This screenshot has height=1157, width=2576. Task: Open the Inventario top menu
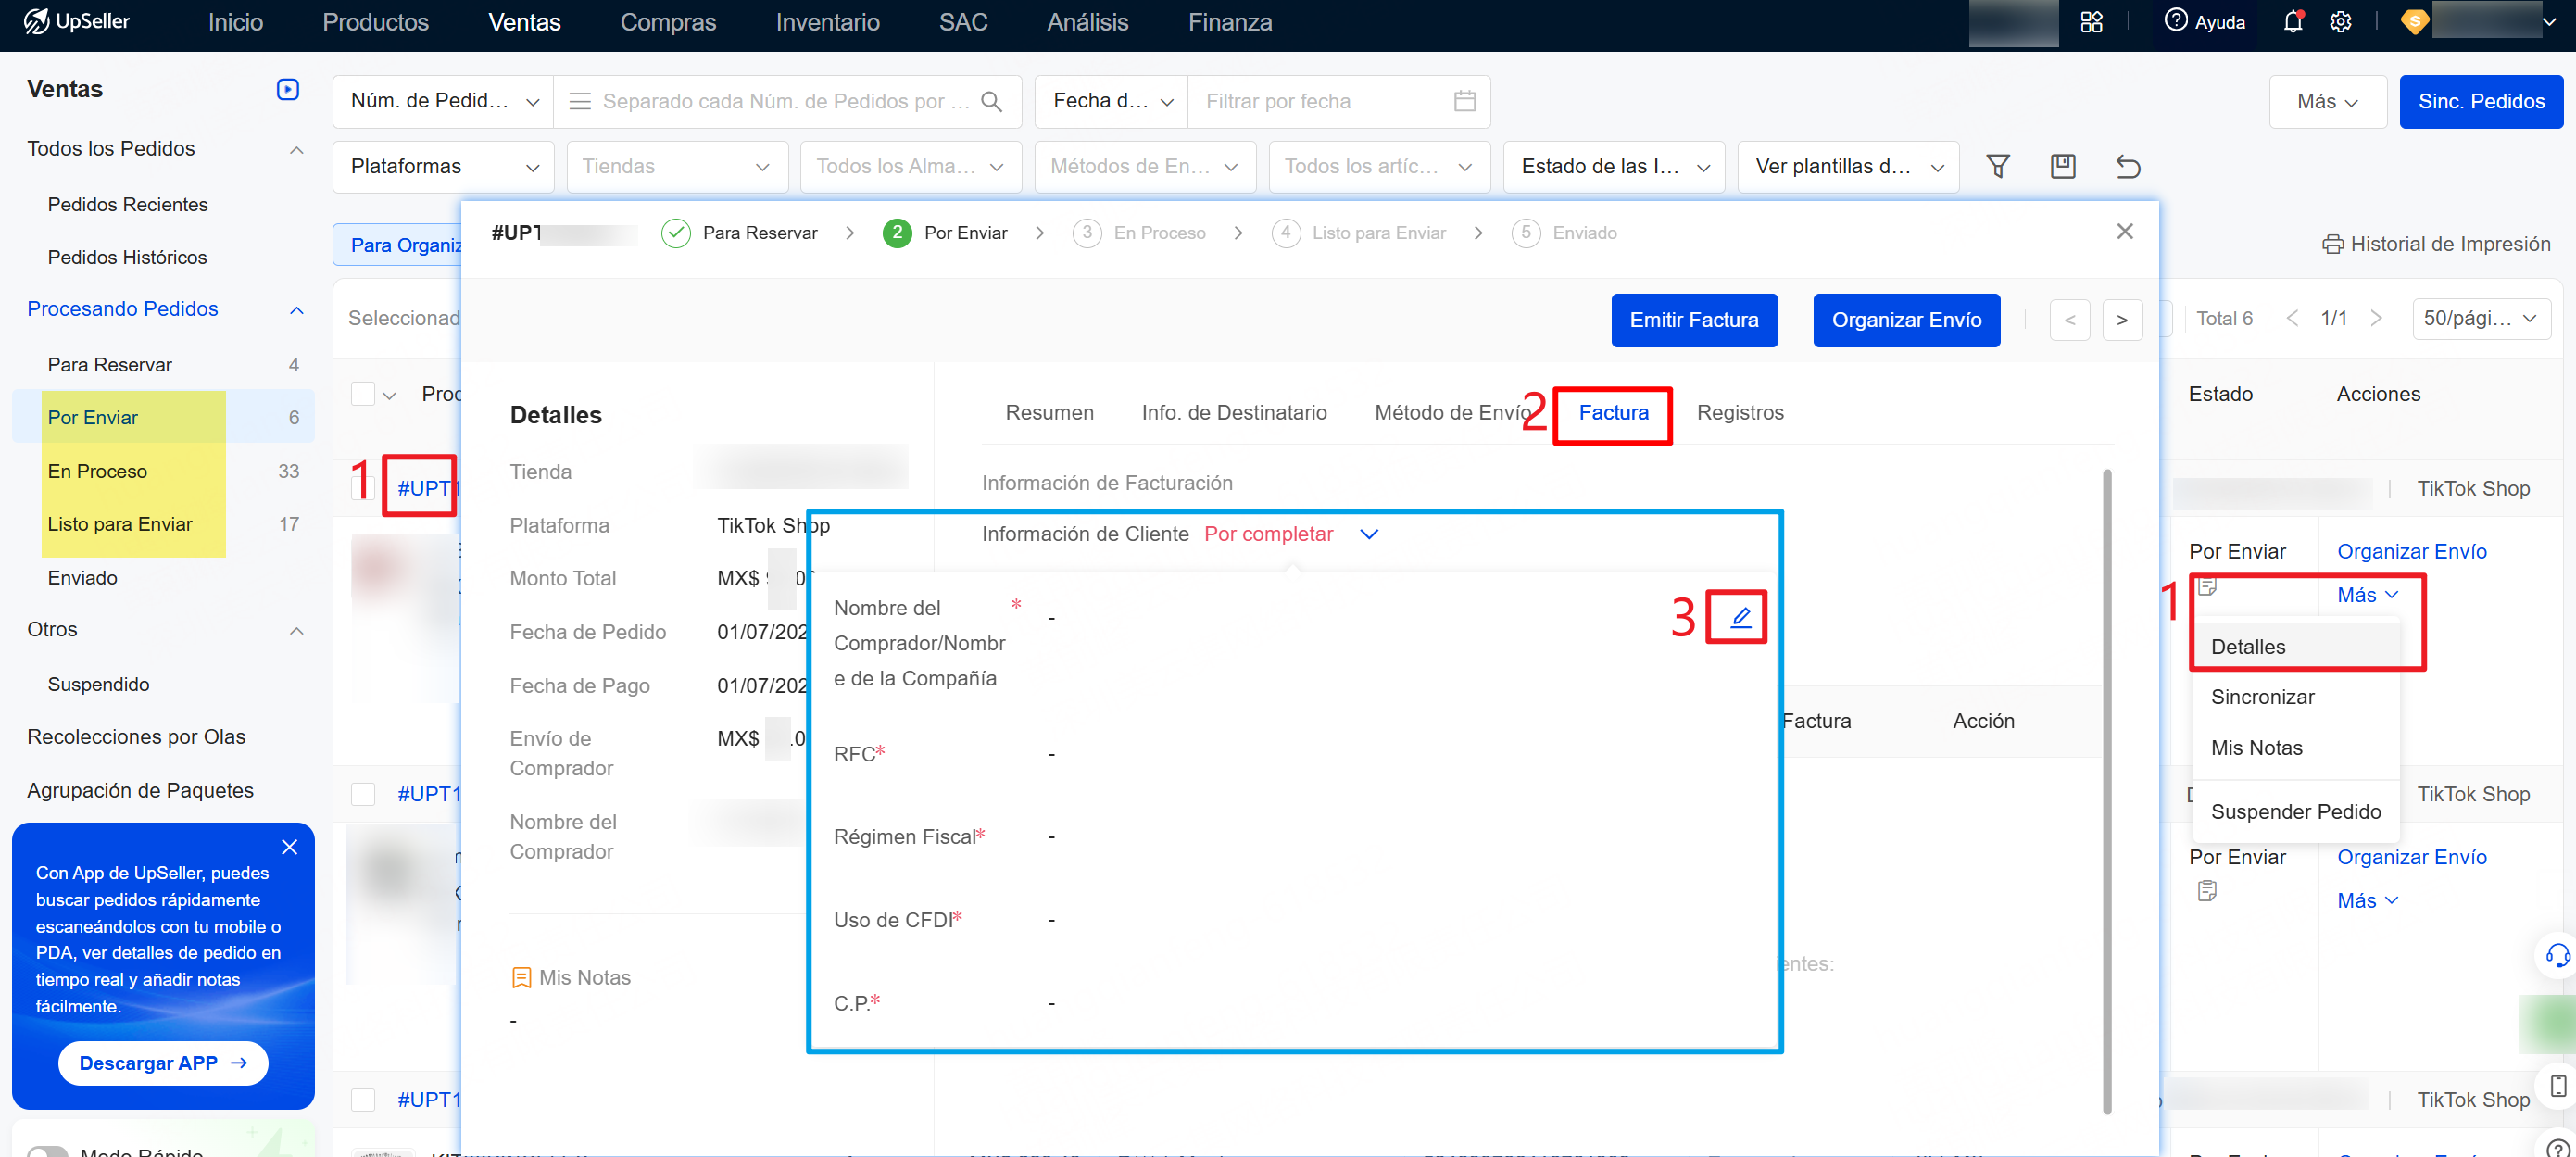[x=827, y=22]
